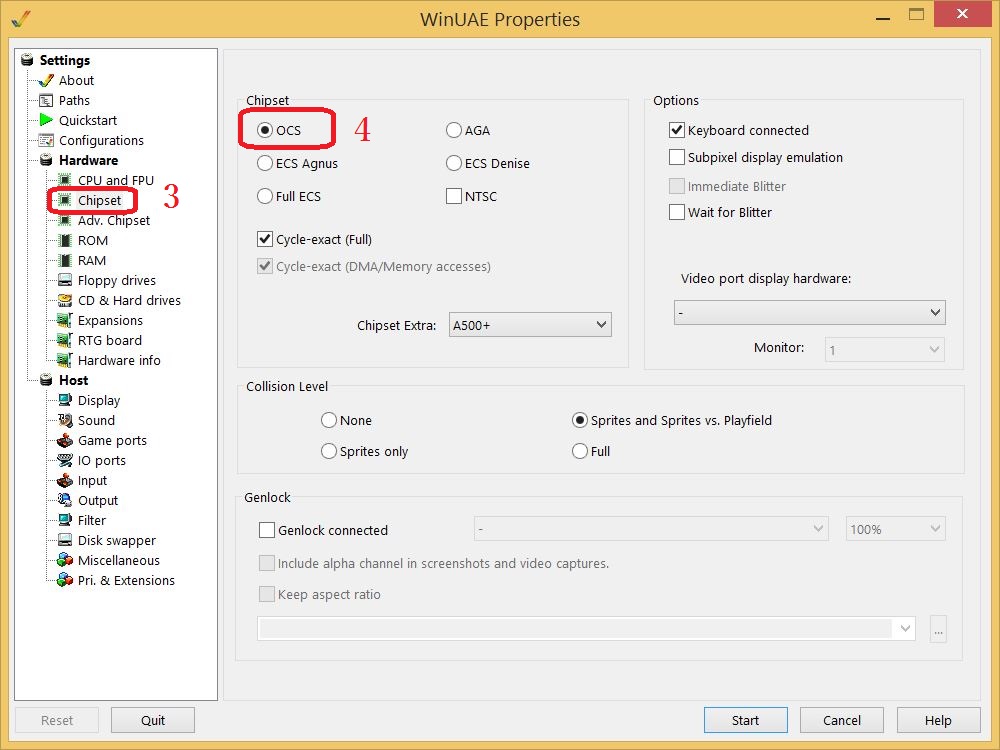Enable Wait for Blitter checkbox
Image resolution: width=1000 pixels, height=750 pixels.
(x=677, y=212)
